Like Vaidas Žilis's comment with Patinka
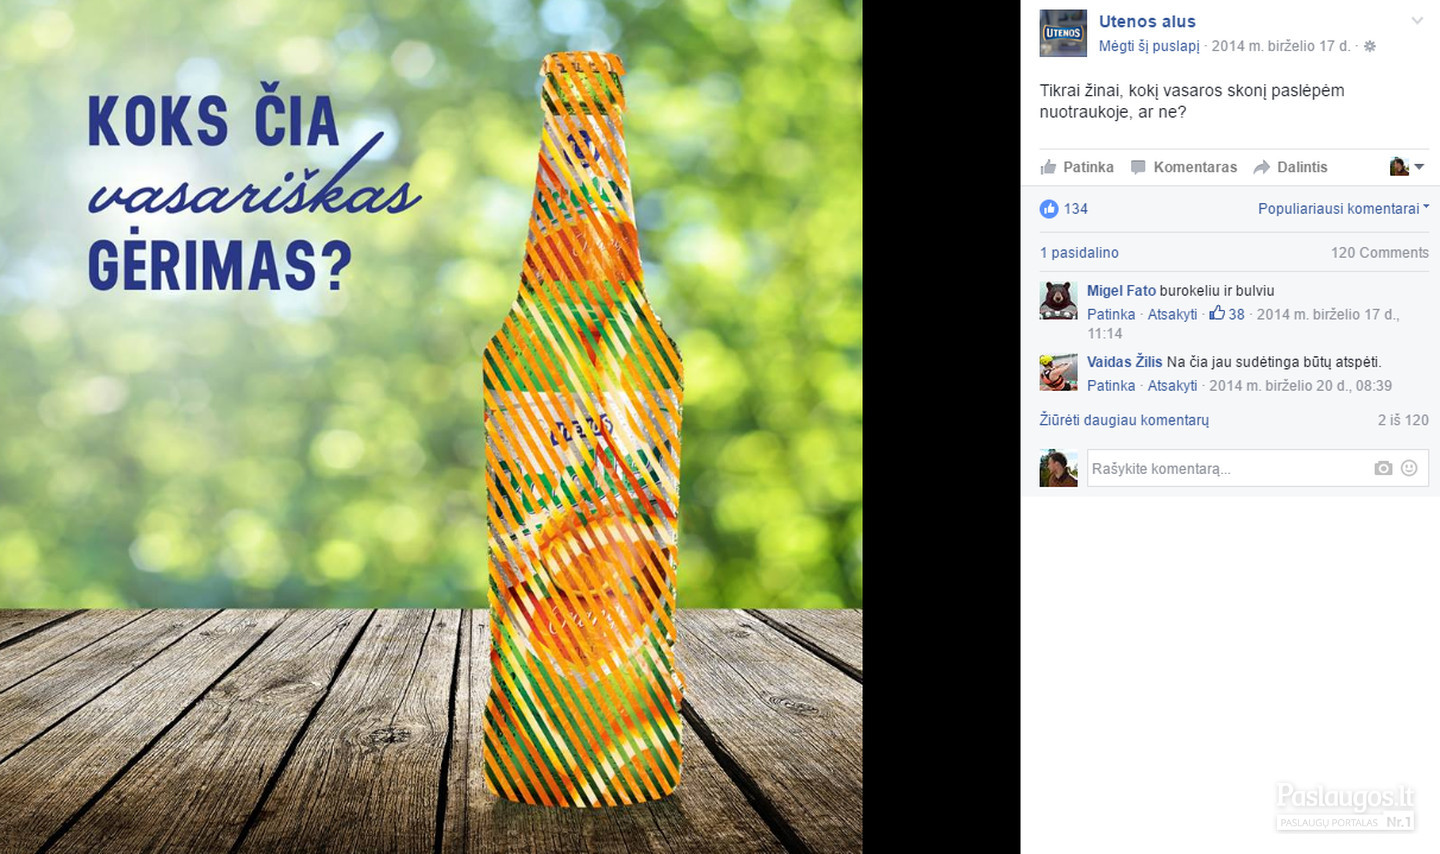The image size is (1440, 854). click(x=1111, y=385)
